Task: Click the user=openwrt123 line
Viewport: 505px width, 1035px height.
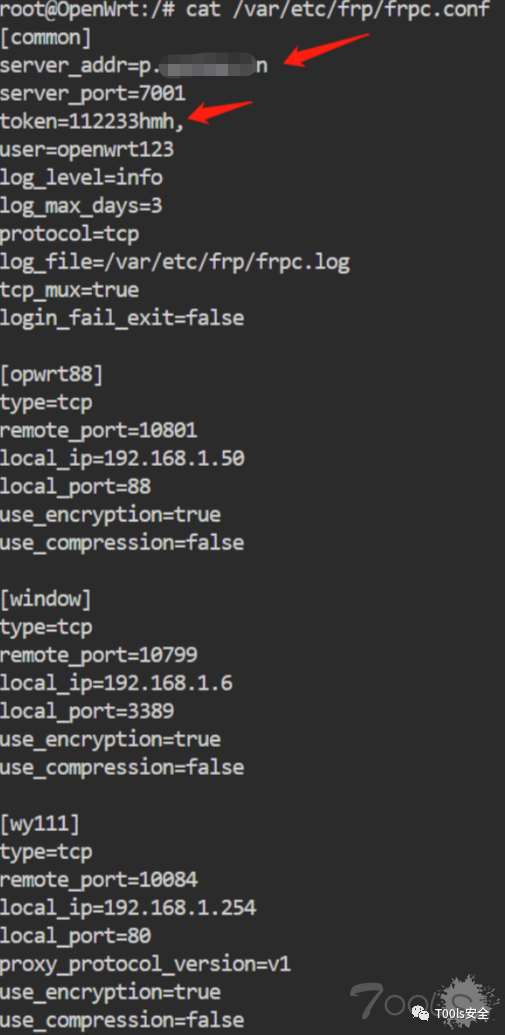Action: pos(86,149)
